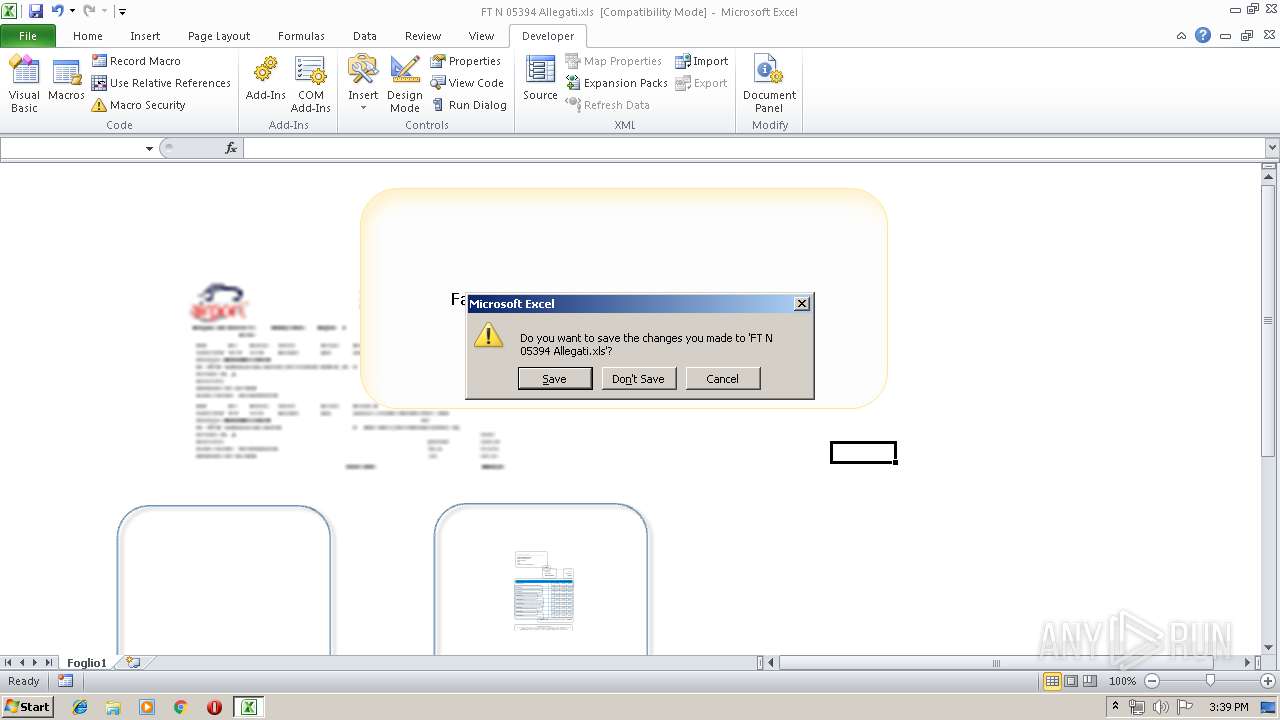Zoom out with the minus button
Viewport: 1280px width, 720px height.
[1152, 681]
